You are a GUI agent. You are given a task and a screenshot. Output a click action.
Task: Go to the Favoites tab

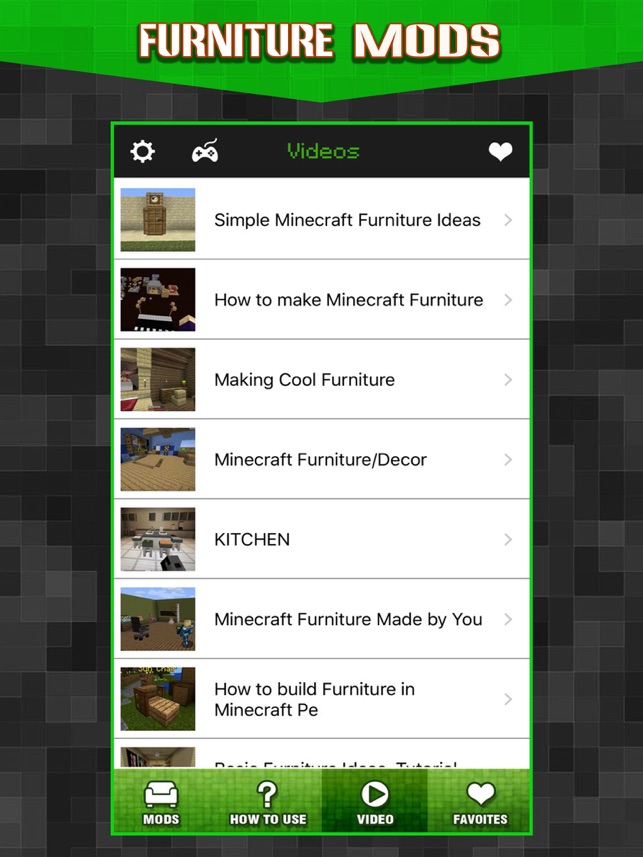pyautogui.click(x=480, y=802)
